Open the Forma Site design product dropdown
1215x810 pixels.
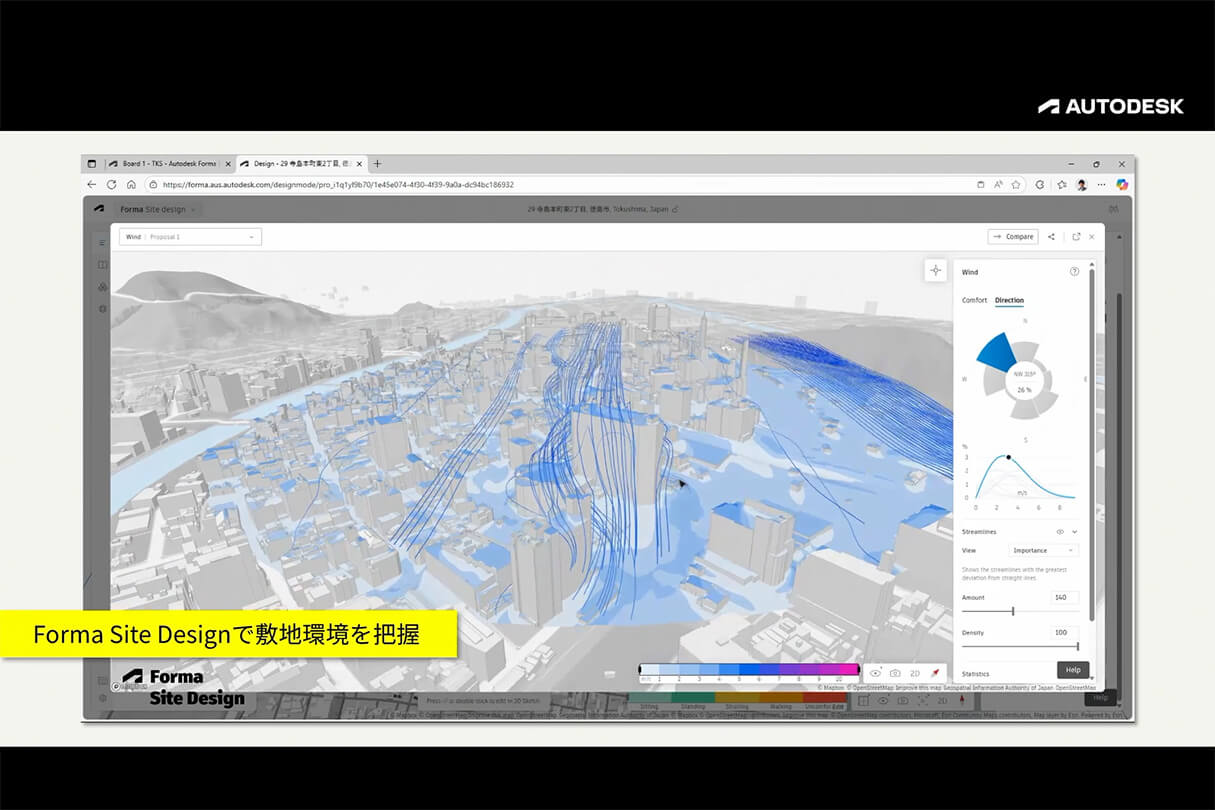[159, 209]
